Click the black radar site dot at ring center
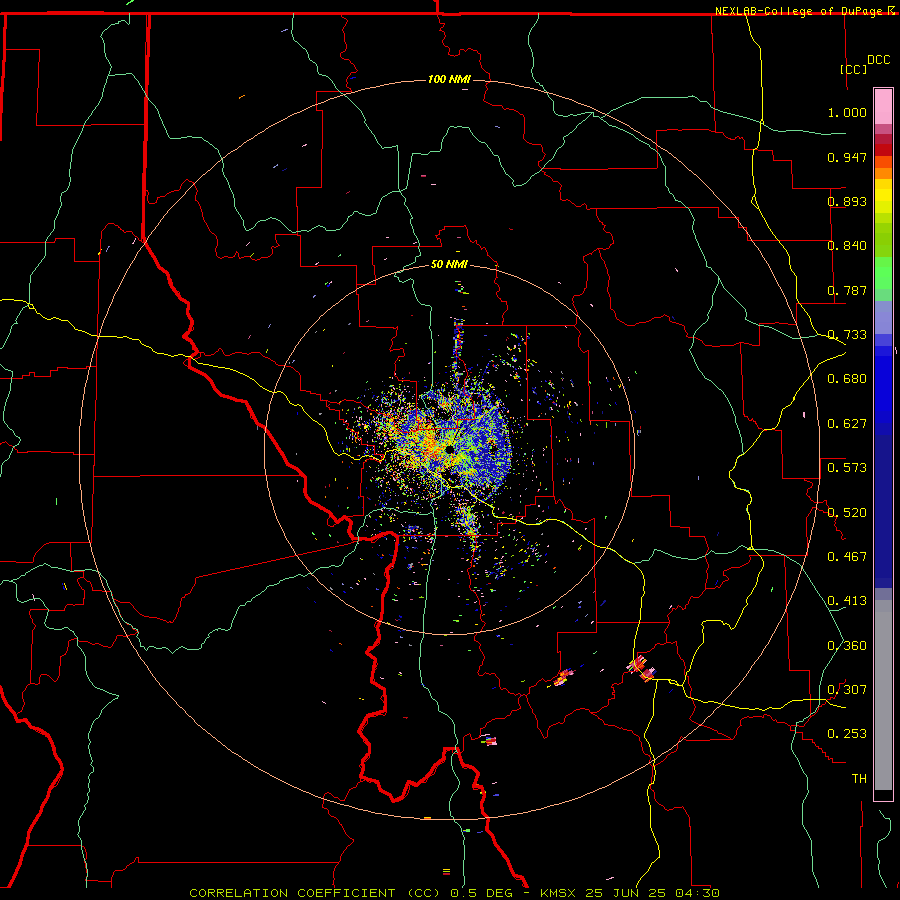The width and height of the screenshot is (900, 900). pos(449,449)
